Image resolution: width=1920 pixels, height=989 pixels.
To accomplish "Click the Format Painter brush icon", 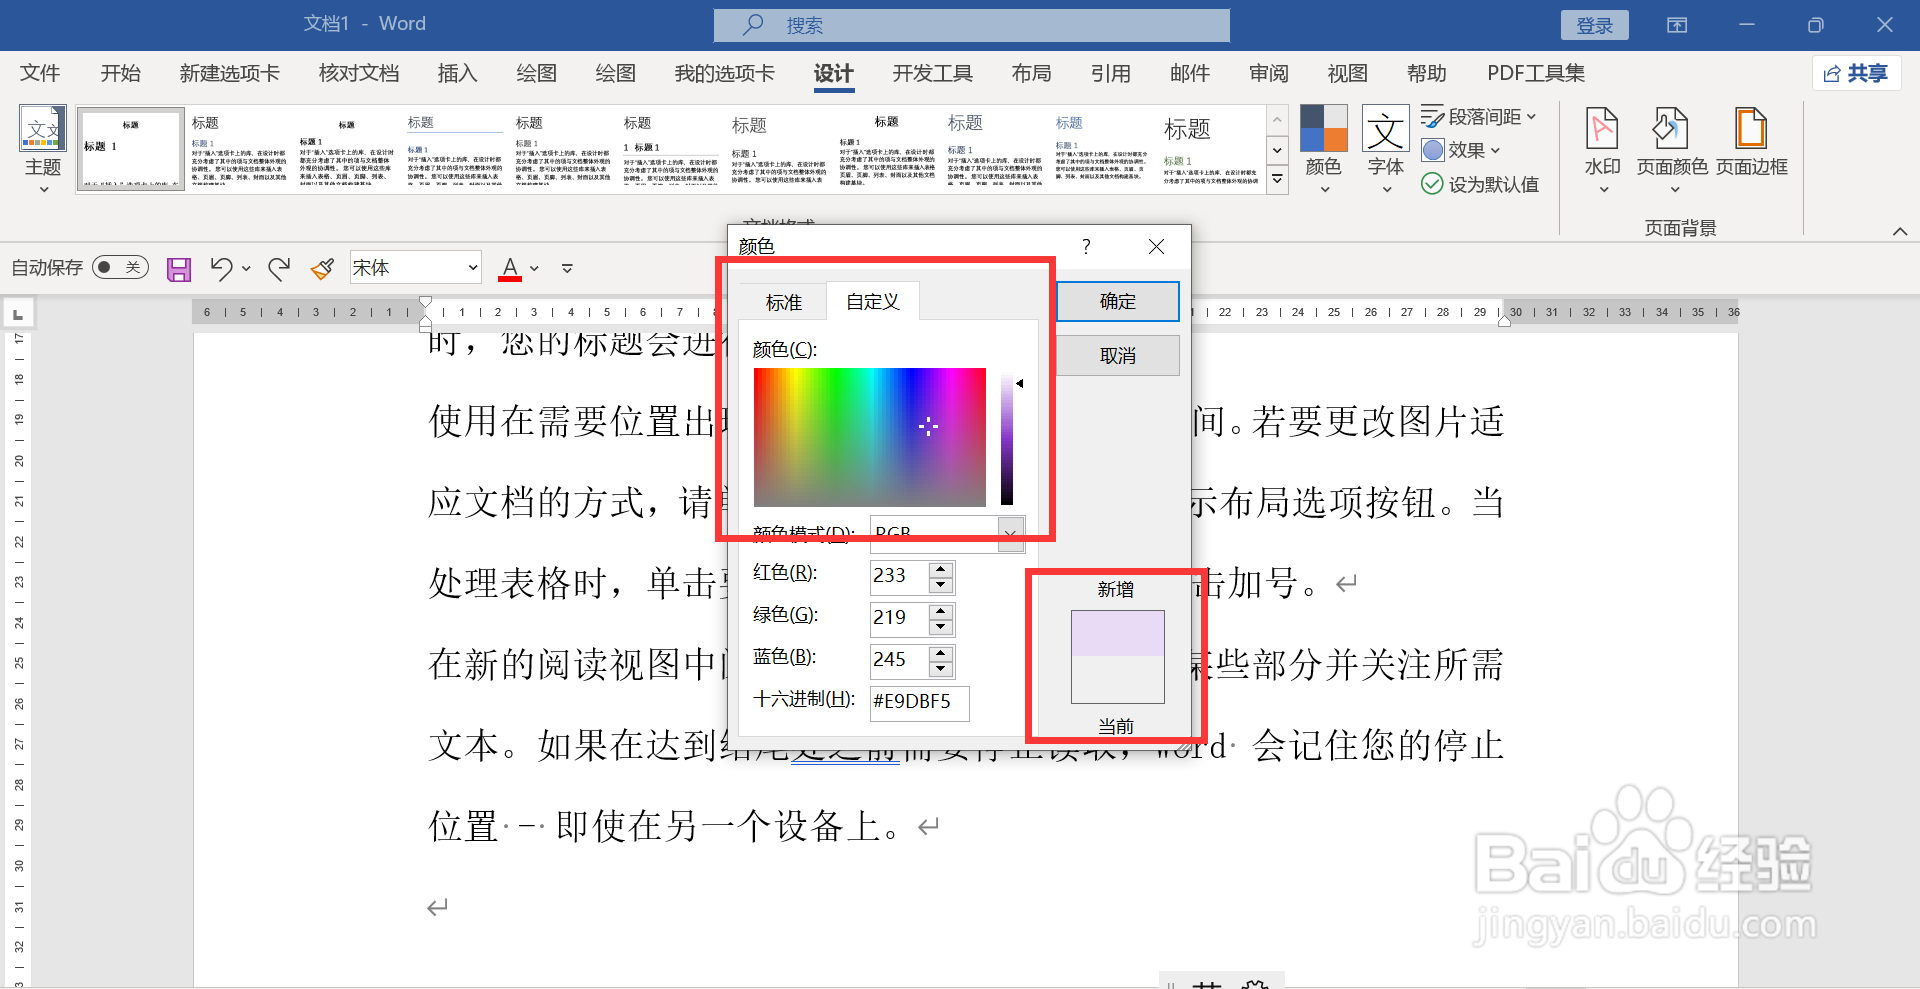I will (322, 268).
